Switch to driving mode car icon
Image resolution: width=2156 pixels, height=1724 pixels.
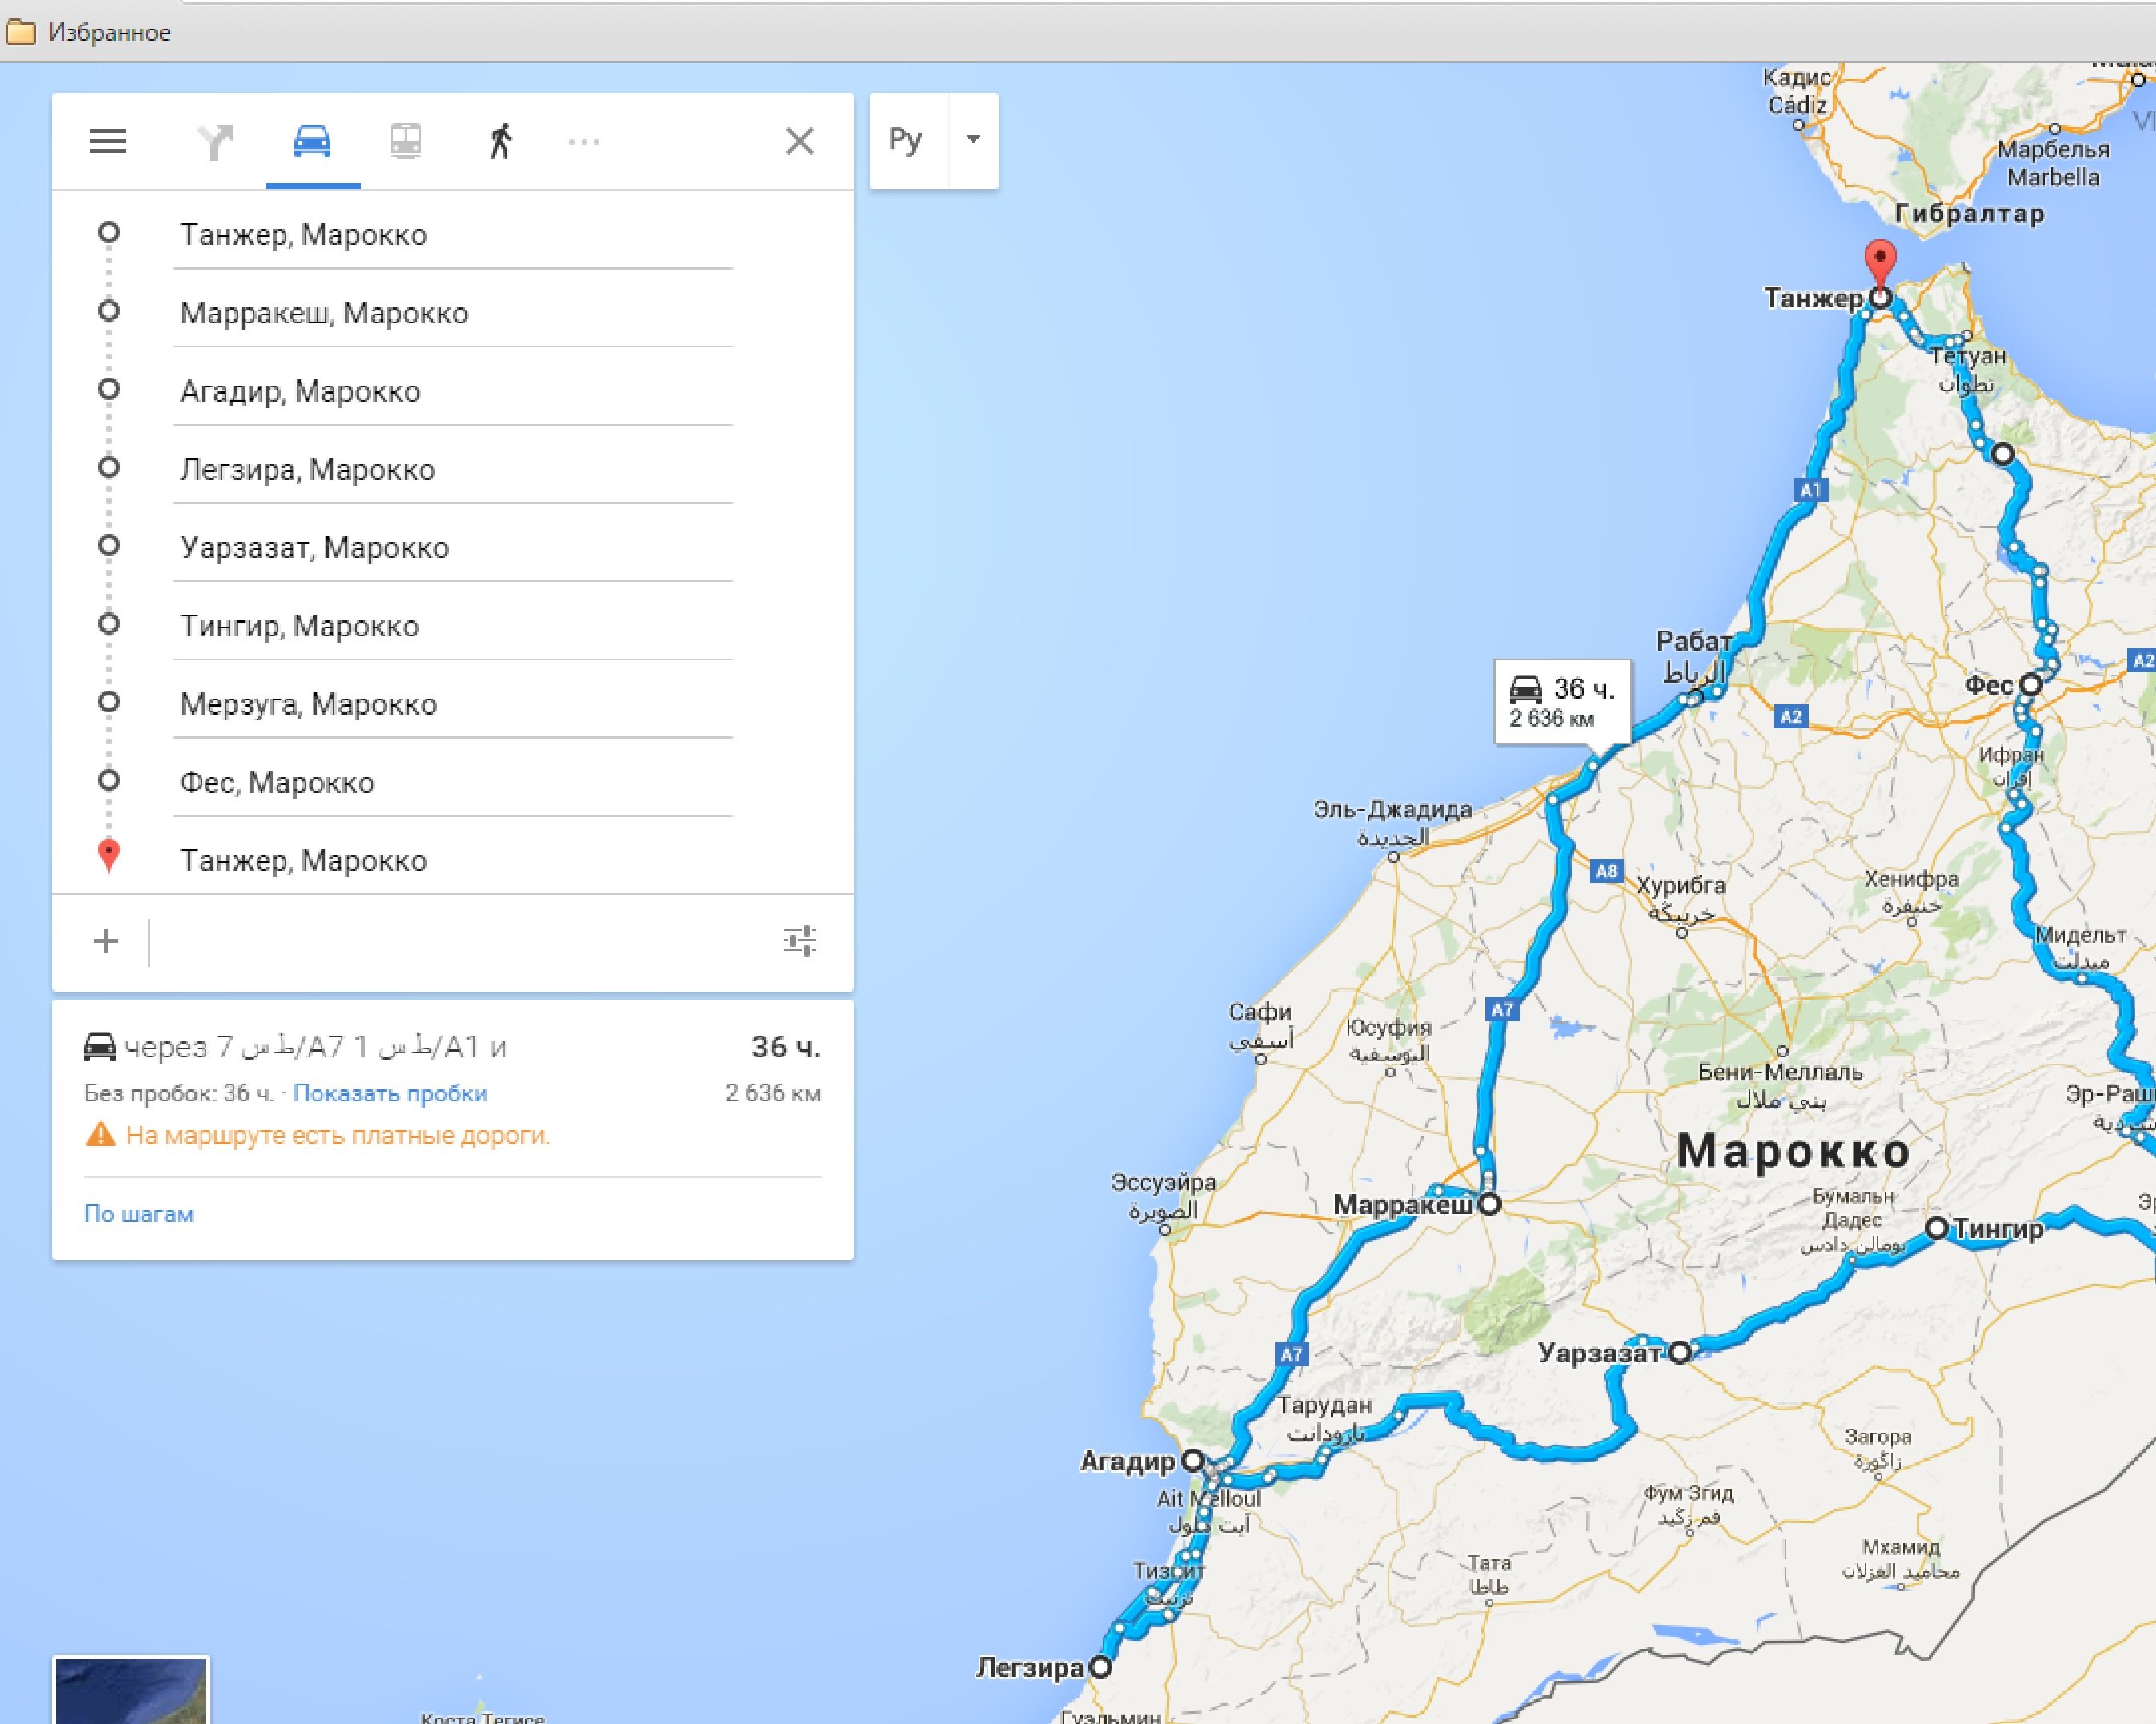[x=312, y=141]
